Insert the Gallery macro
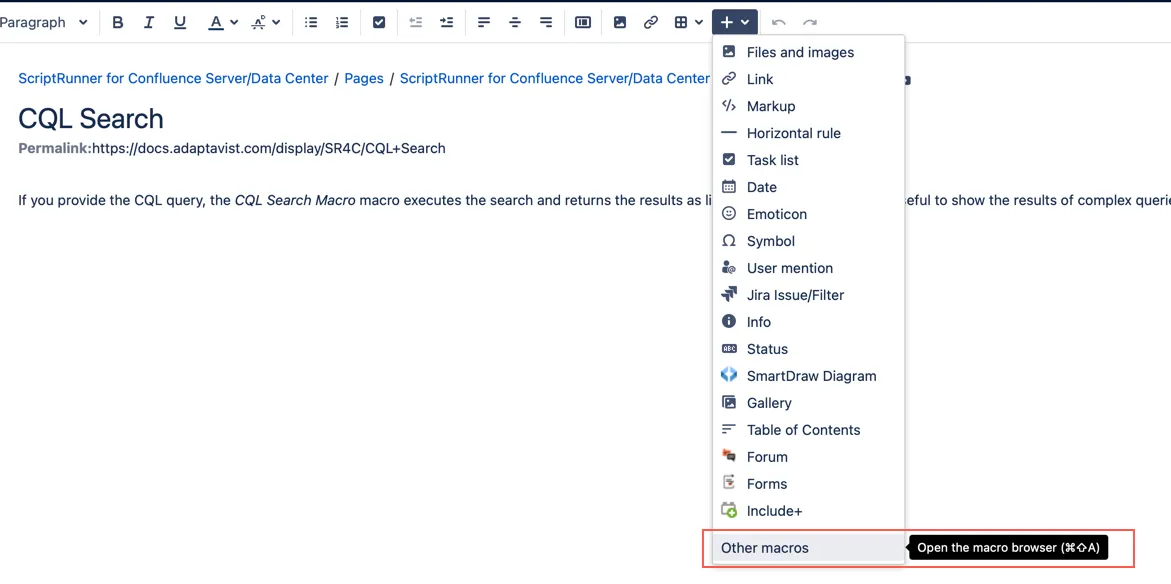This screenshot has width=1171, height=584. (x=809, y=403)
